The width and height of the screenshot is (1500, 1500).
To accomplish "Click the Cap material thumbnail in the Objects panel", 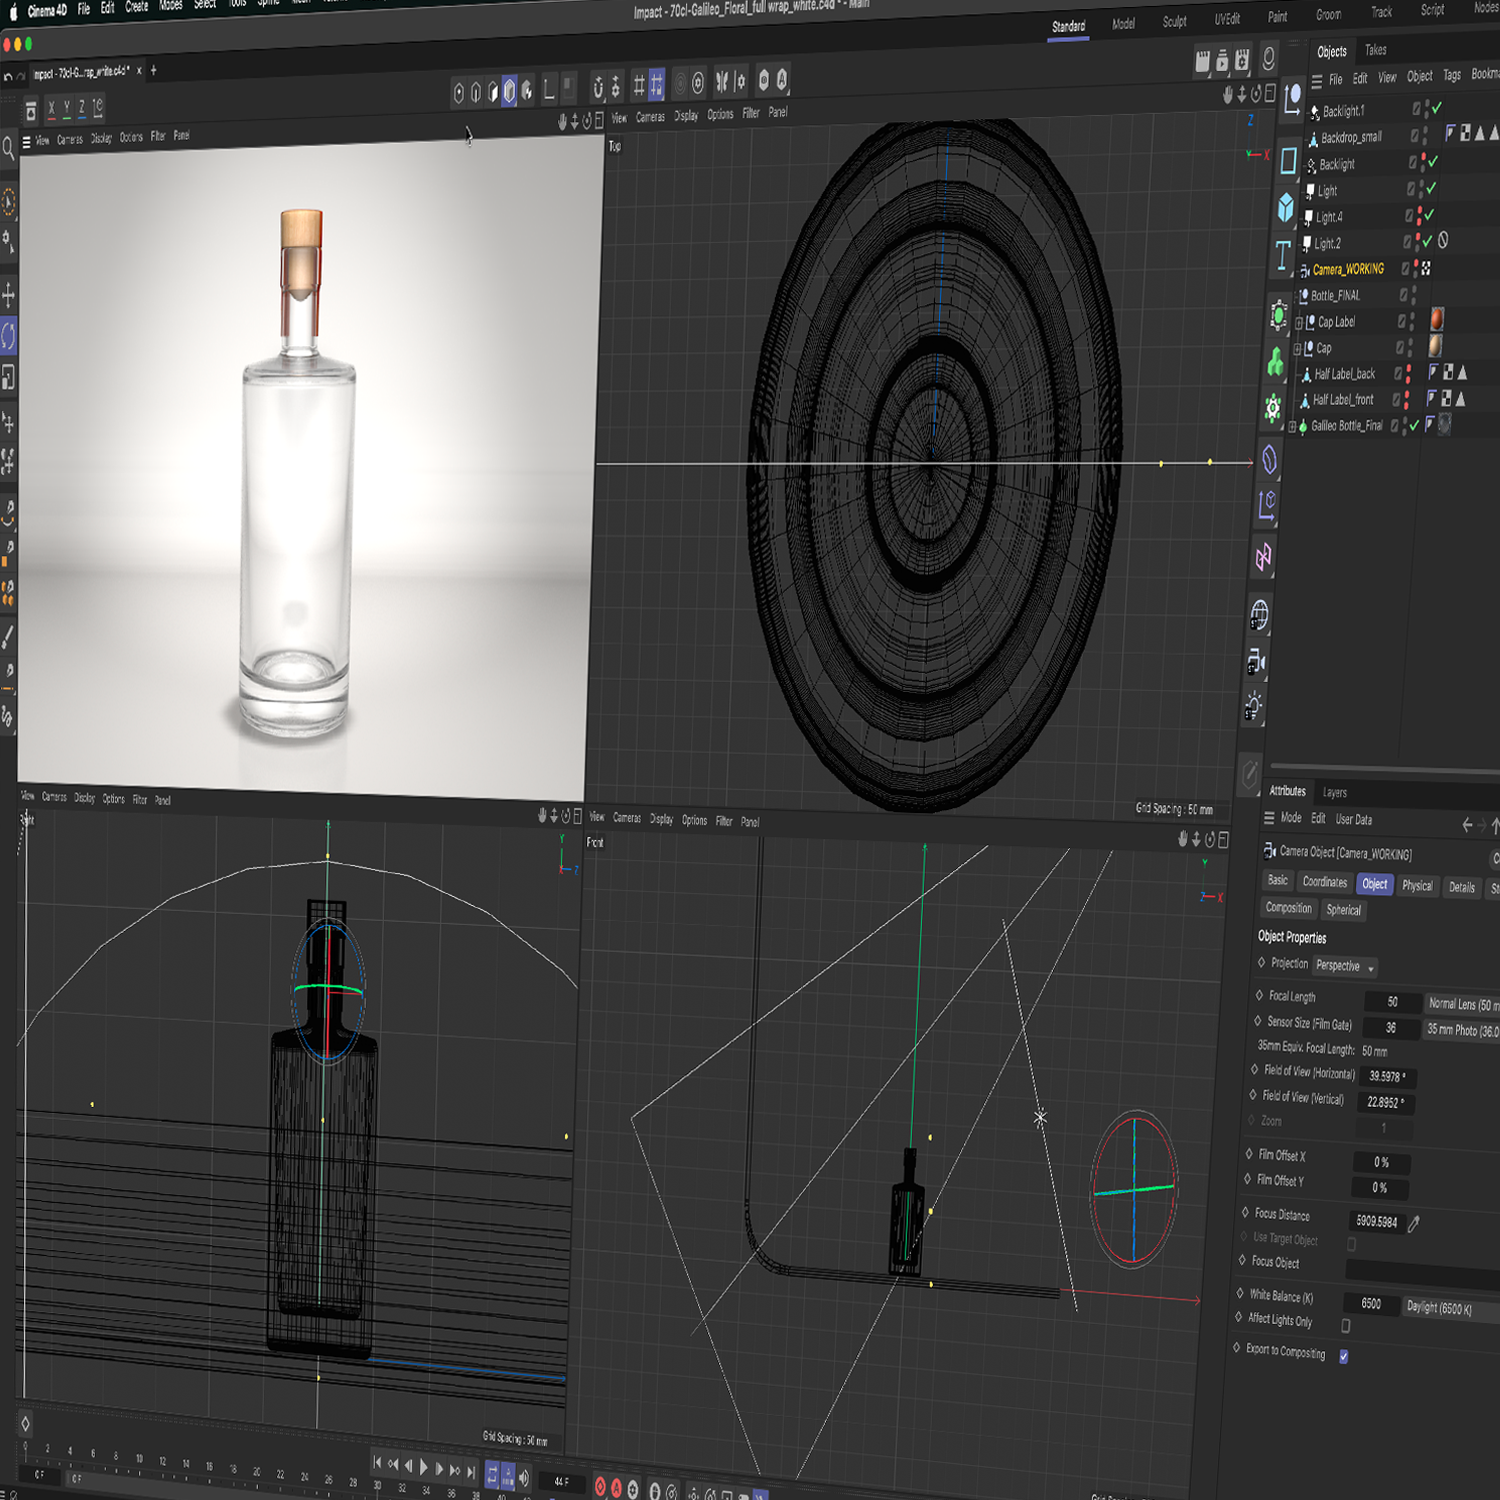I will point(1437,347).
